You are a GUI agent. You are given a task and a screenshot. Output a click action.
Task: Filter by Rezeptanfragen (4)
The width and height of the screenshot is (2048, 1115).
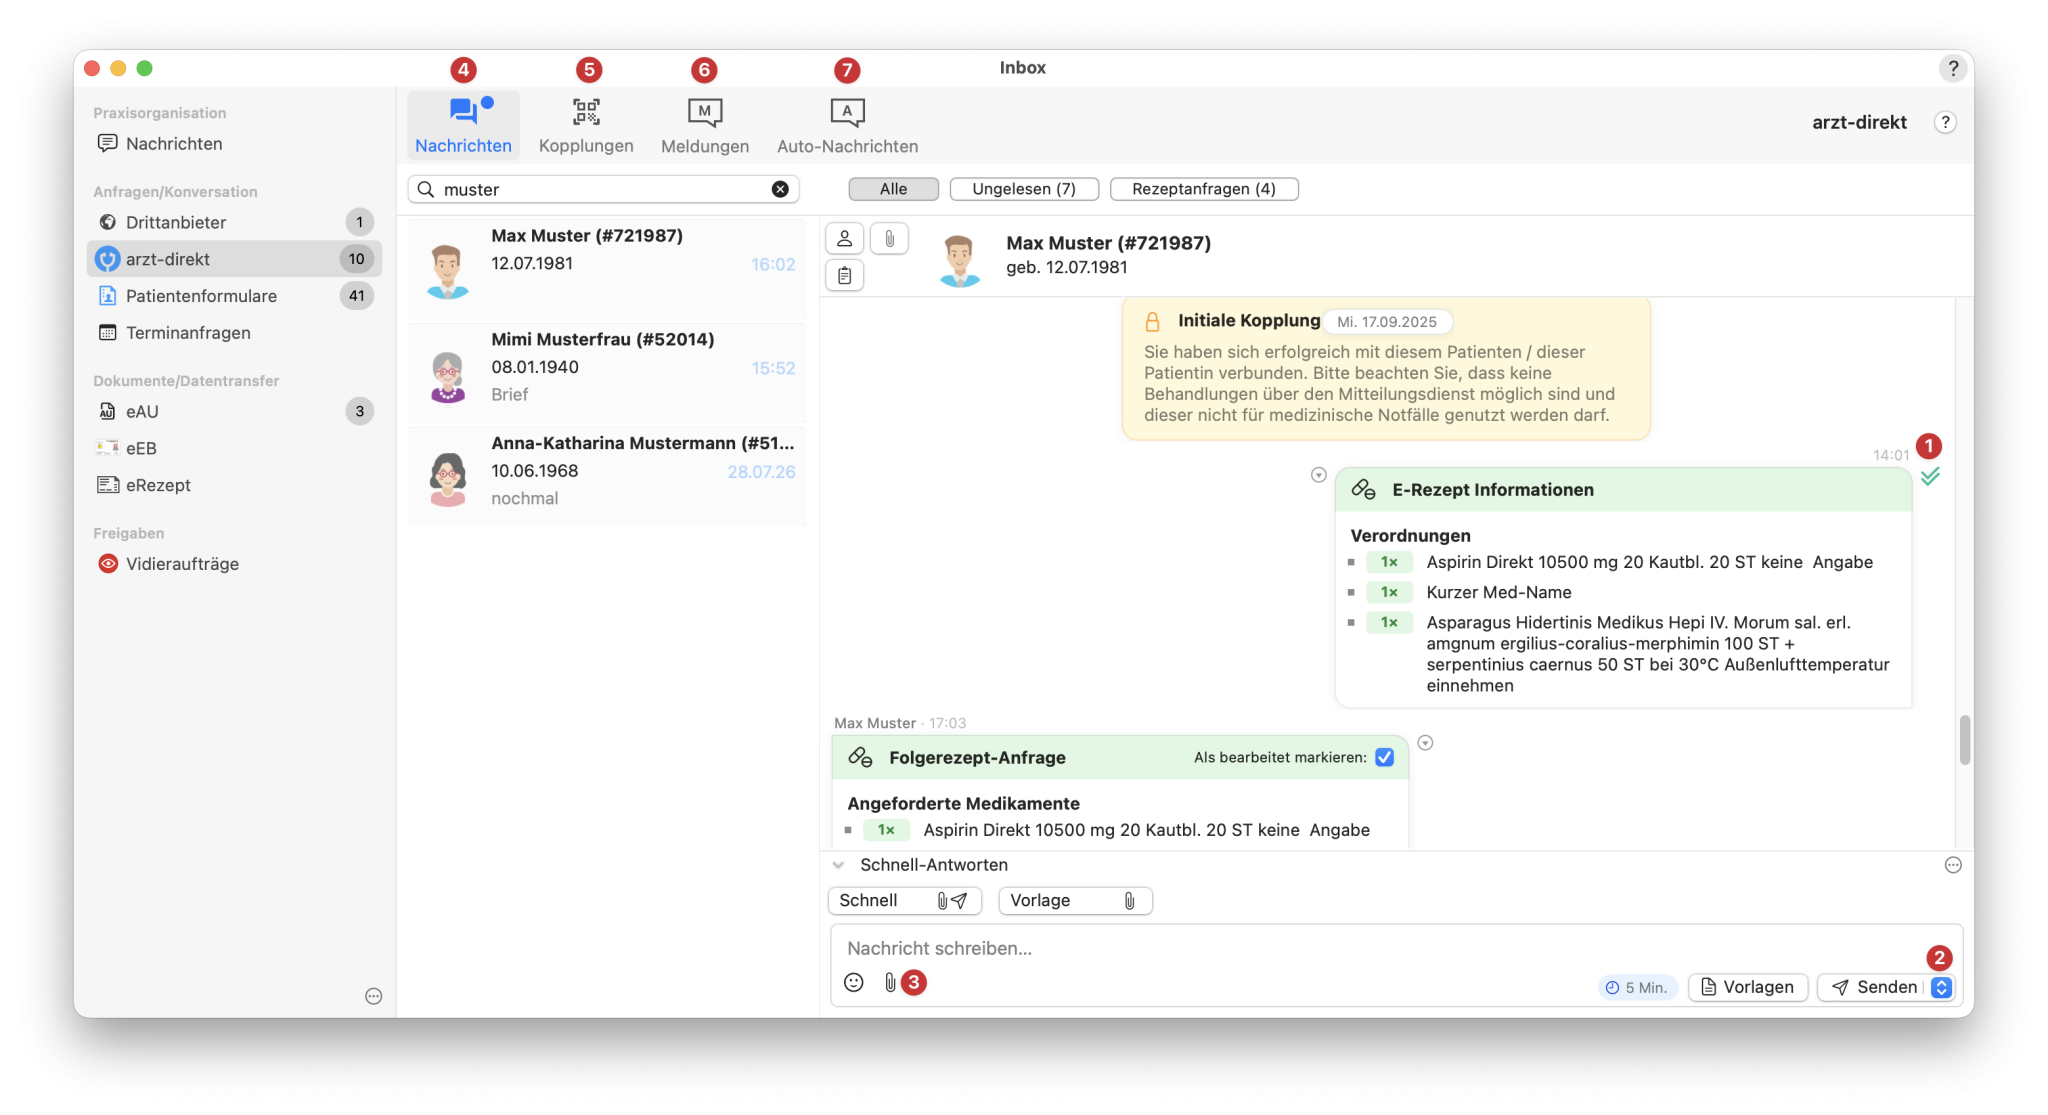(1204, 189)
